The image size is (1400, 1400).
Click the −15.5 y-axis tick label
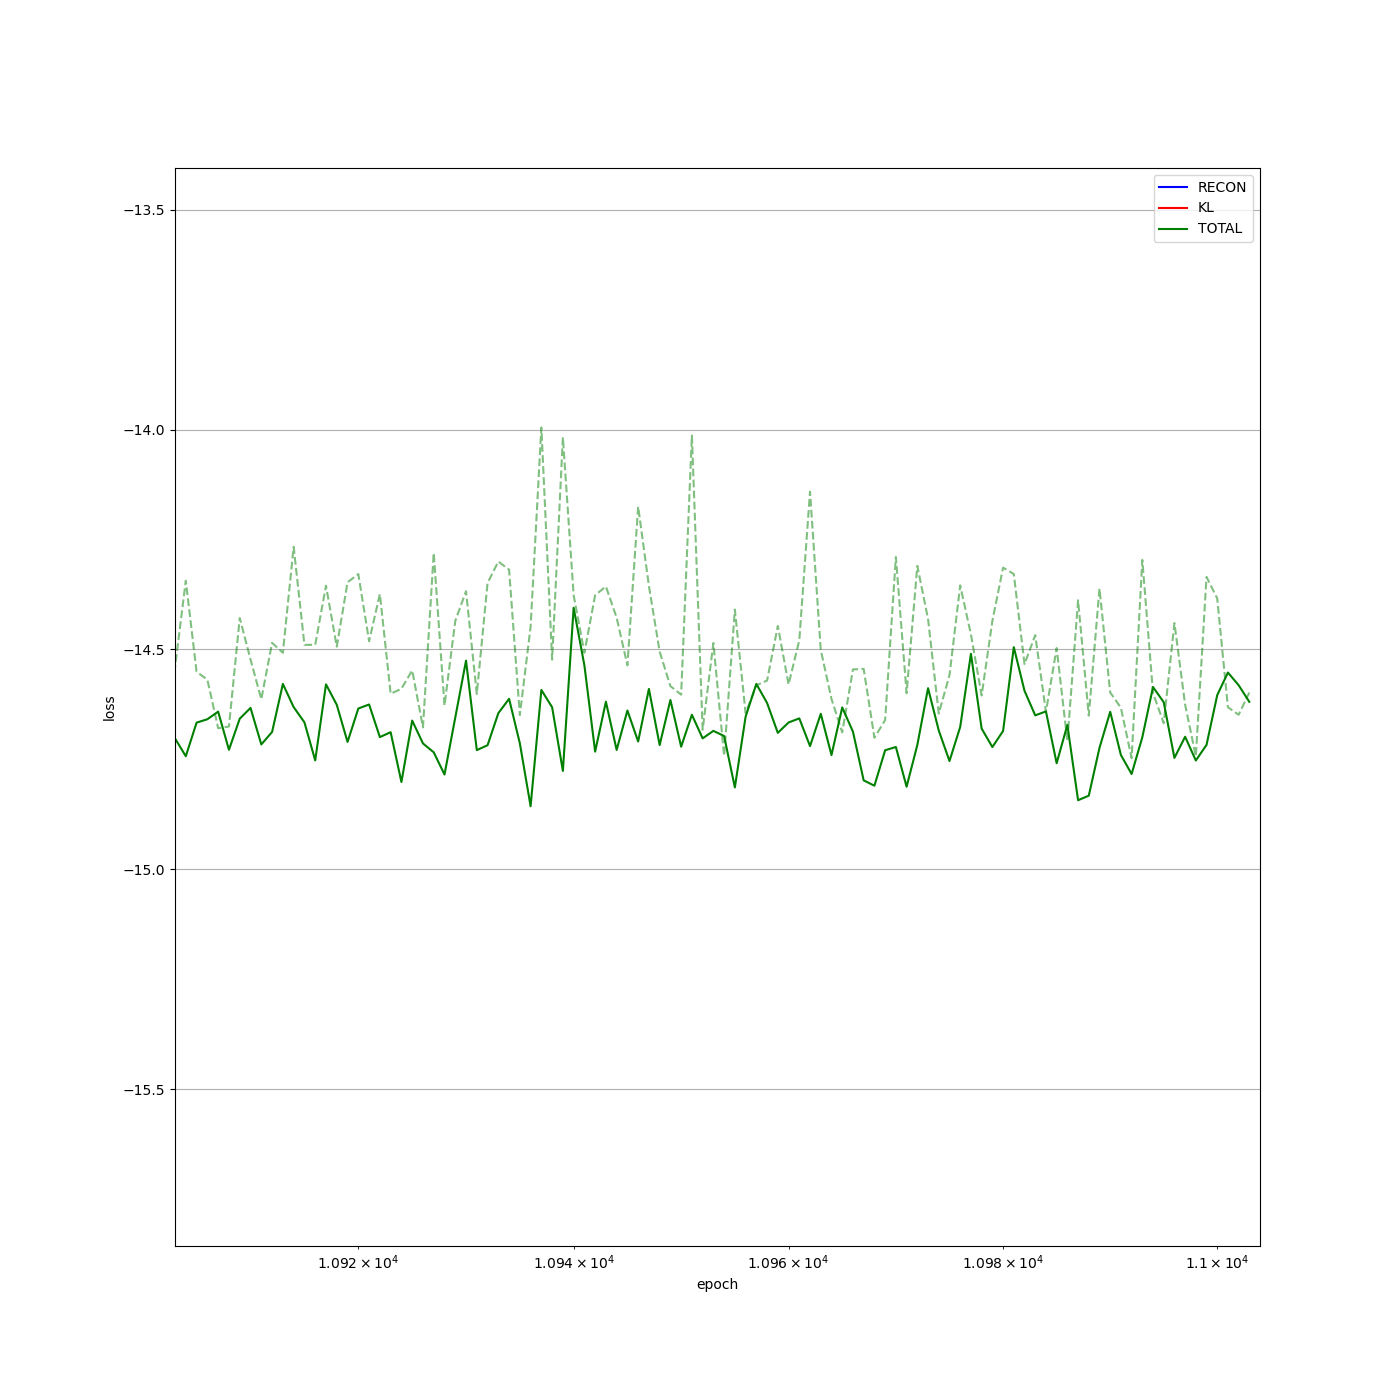point(144,1090)
